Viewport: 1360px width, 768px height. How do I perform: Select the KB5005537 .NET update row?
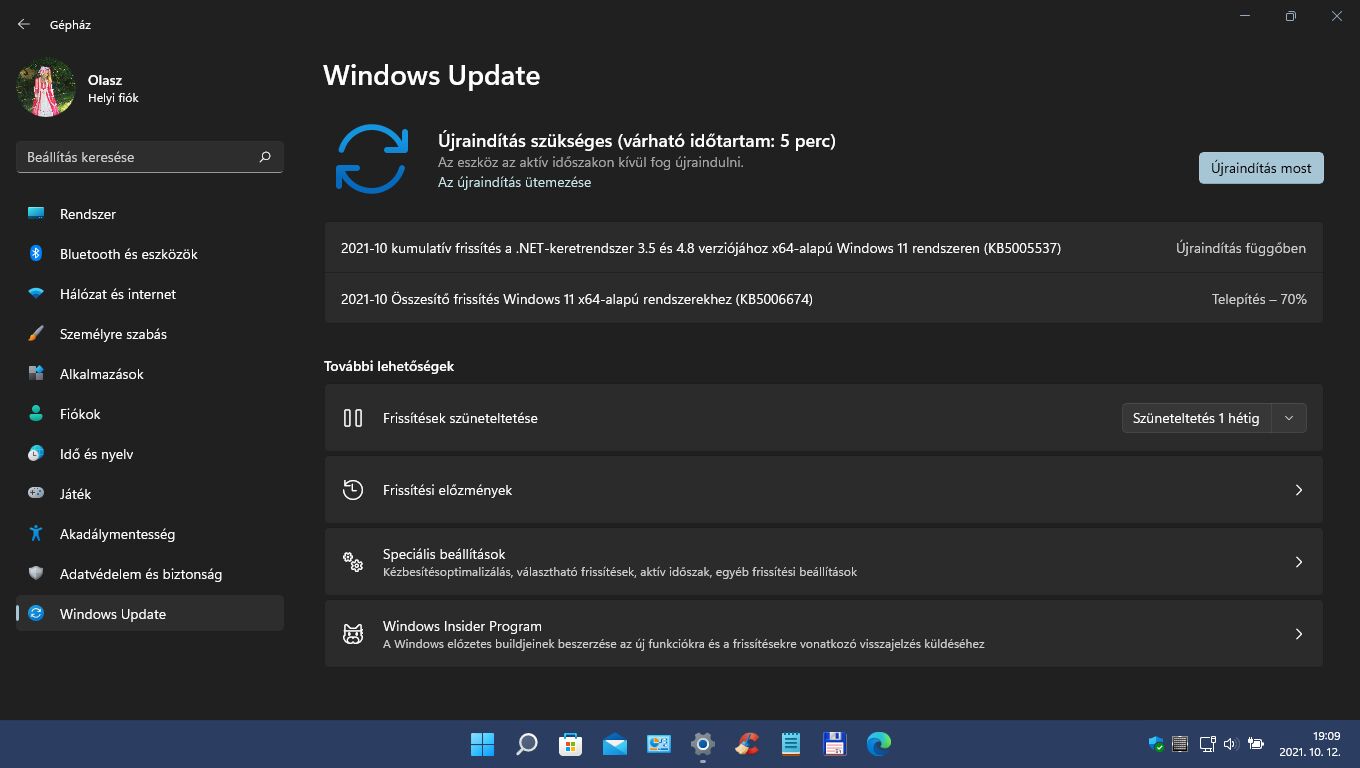[x=823, y=248]
